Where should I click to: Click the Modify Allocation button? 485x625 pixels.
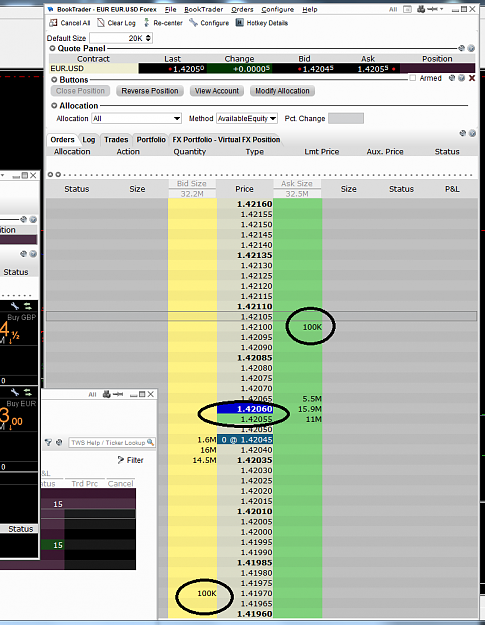point(282,91)
